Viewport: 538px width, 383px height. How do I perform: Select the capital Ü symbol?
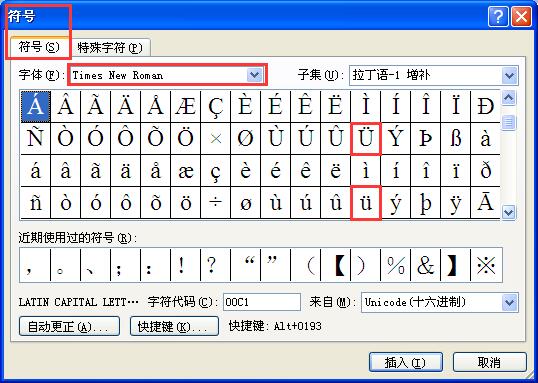(366, 139)
